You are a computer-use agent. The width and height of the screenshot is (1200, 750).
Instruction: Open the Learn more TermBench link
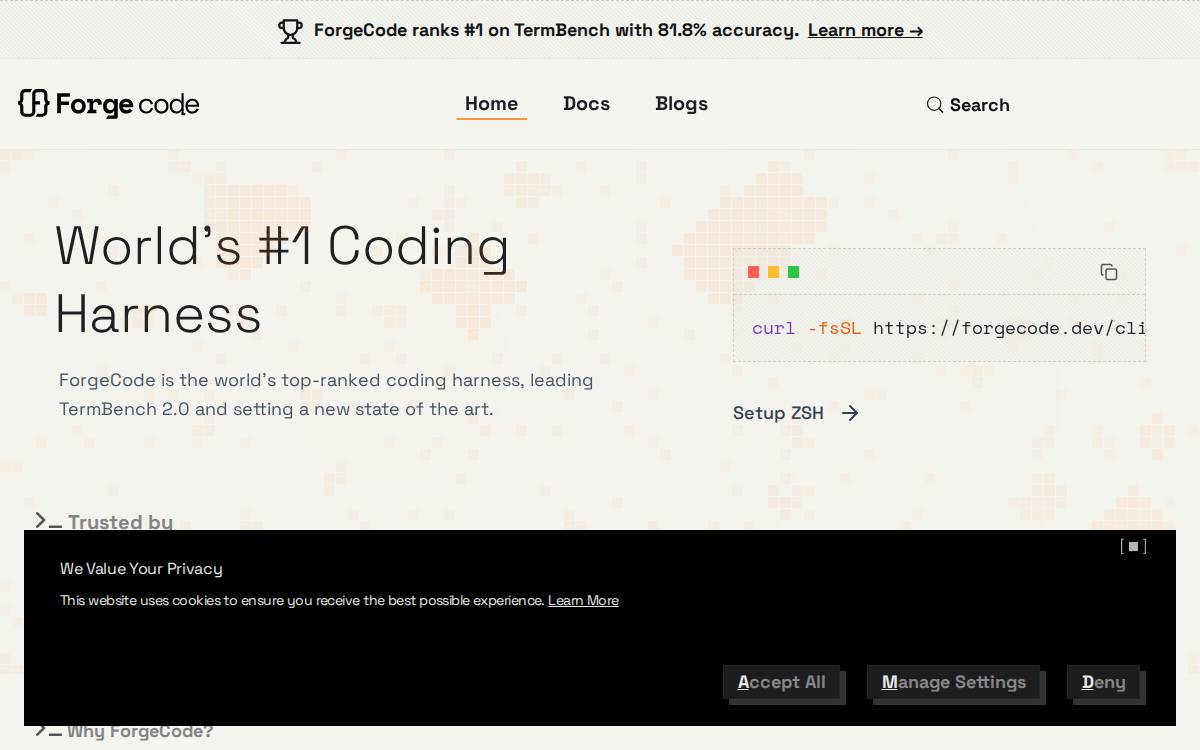tap(865, 30)
